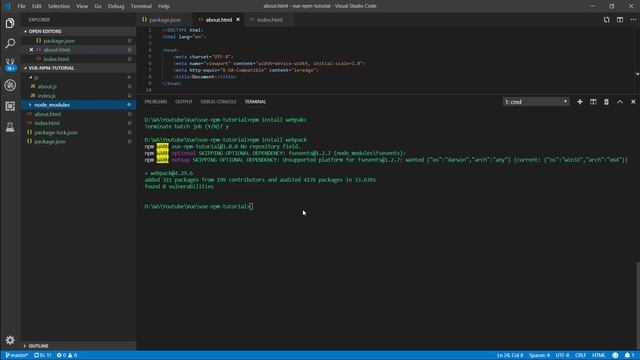Open the Explorer view in activity bar
640x360 pixels.
click(x=10, y=23)
